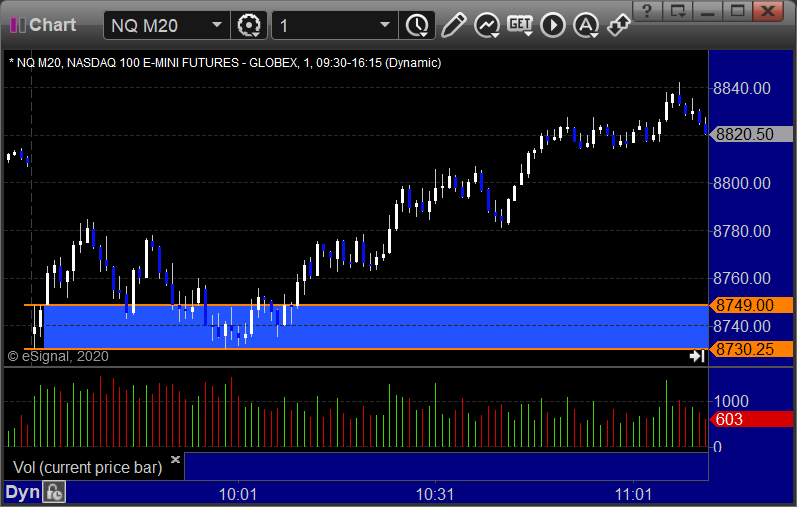Click the current price 8820.50 marker

[x=751, y=134]
